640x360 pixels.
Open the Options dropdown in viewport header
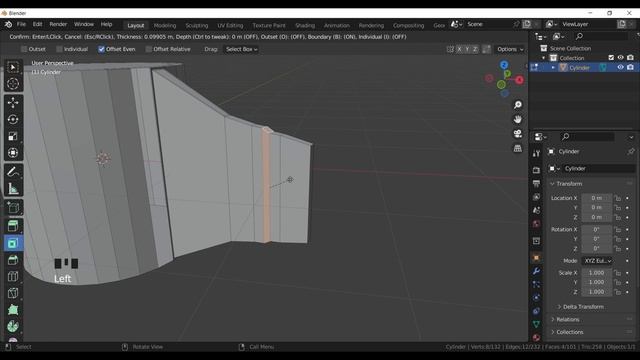point(510,49)
